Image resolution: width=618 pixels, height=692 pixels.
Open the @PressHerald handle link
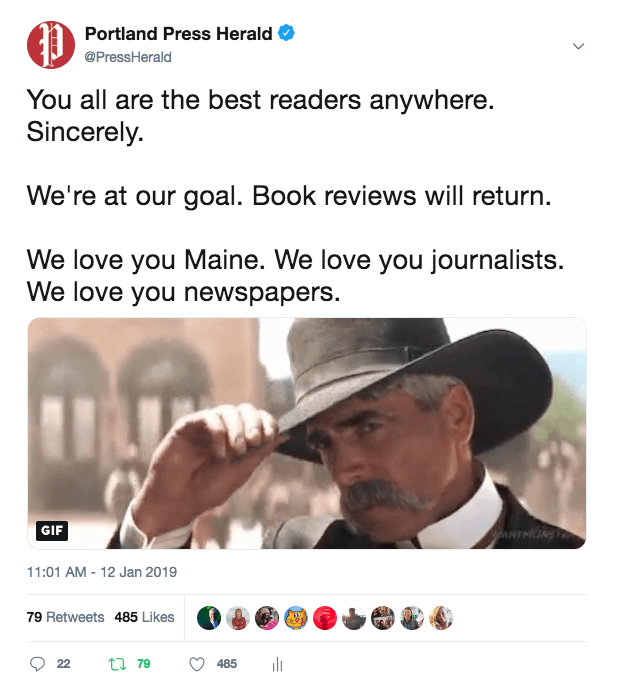(x=128, y=57)
